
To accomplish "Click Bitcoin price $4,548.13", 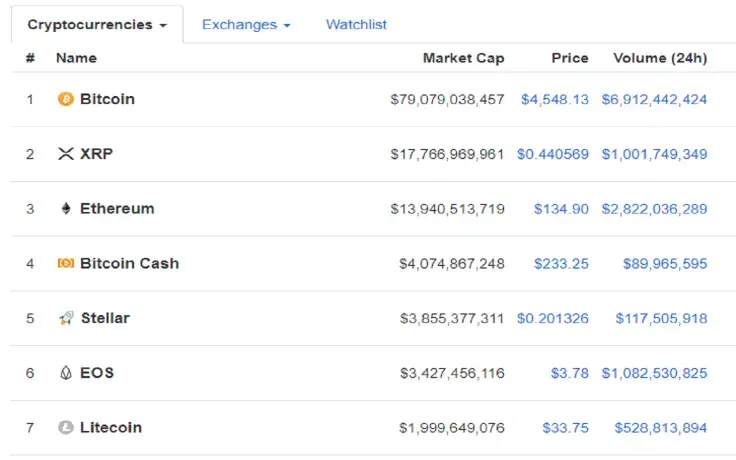I will point(555,99).
